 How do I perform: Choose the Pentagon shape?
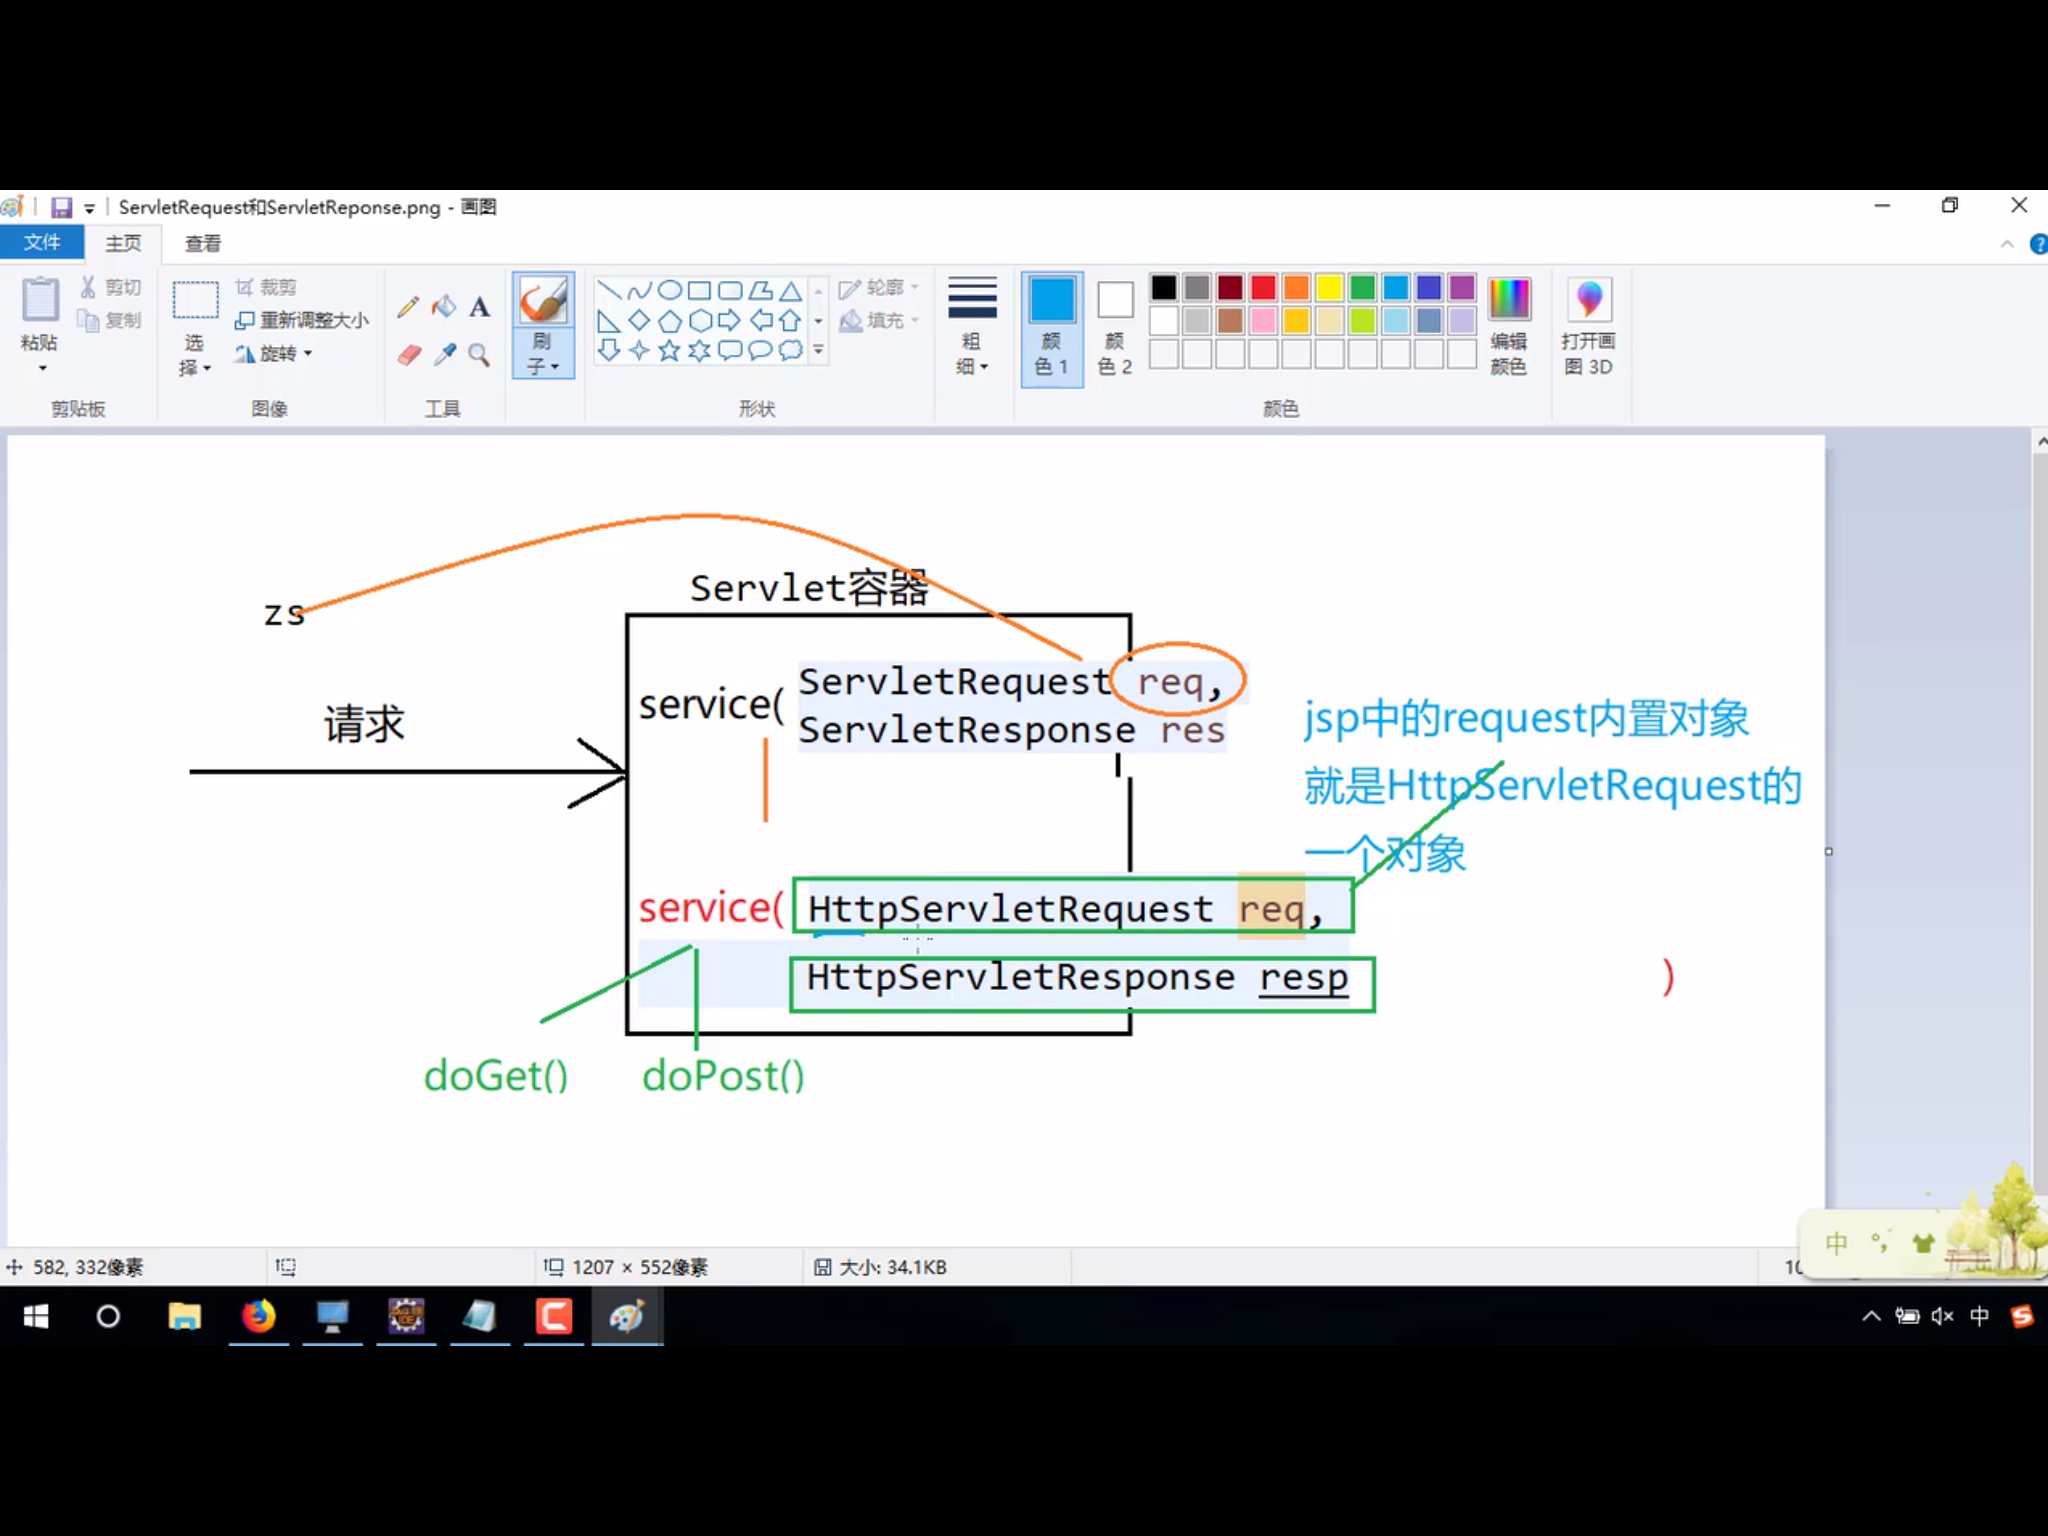click(670, 321)
